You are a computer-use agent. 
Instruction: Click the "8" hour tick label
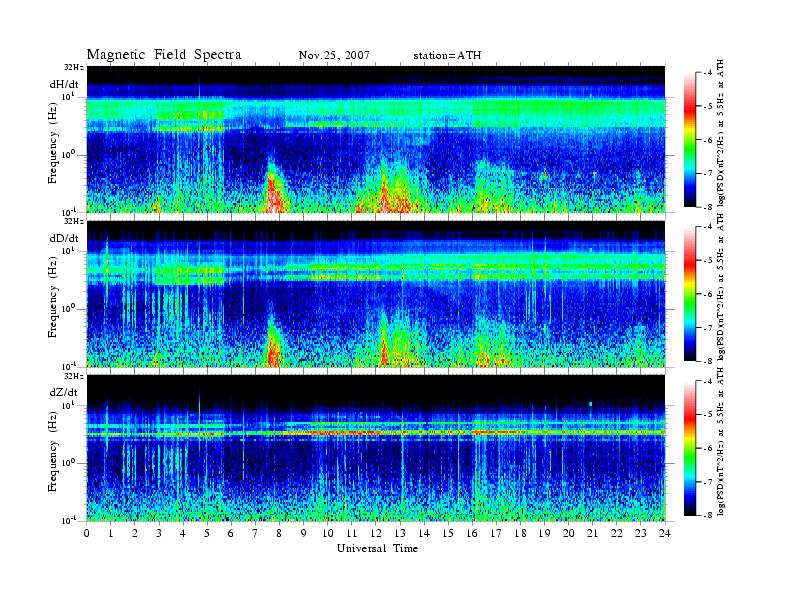coord(279,534)
